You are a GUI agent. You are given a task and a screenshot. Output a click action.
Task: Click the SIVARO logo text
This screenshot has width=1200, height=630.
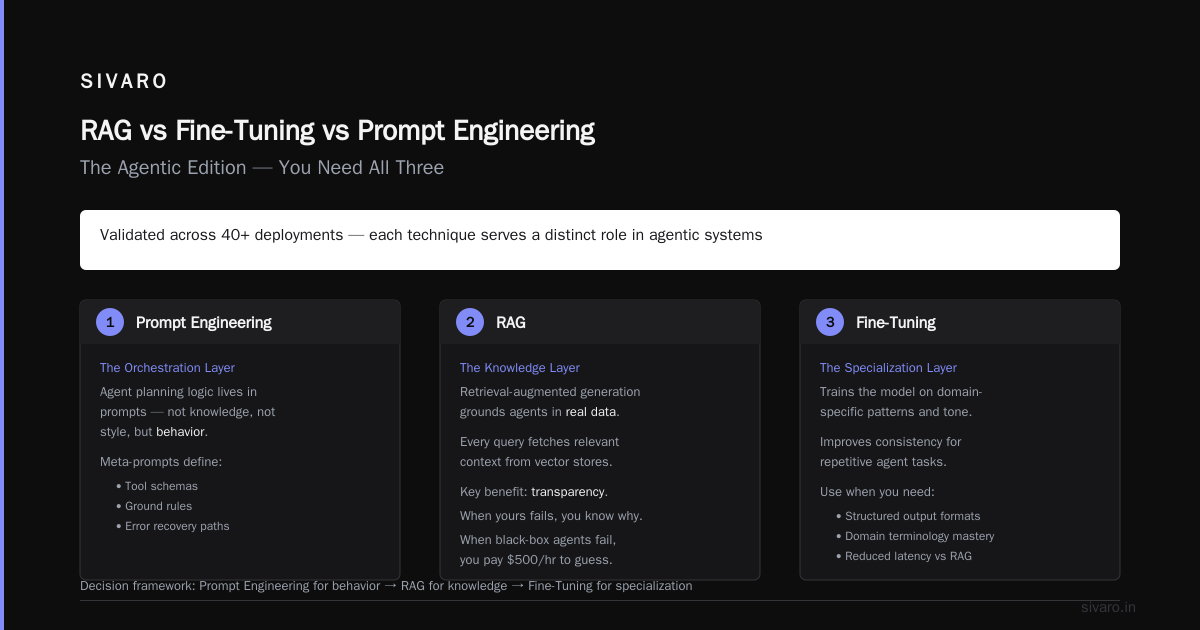[124, 82]
